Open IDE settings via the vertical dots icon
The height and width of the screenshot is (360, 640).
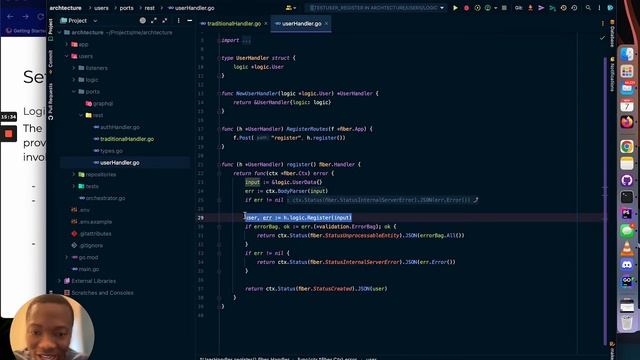tap(599, 8)
